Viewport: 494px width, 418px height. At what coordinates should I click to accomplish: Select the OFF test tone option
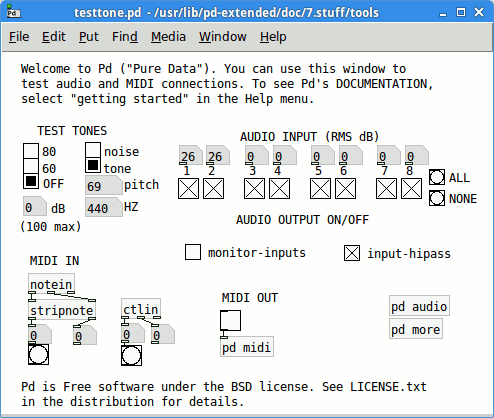tap(31, 181)
